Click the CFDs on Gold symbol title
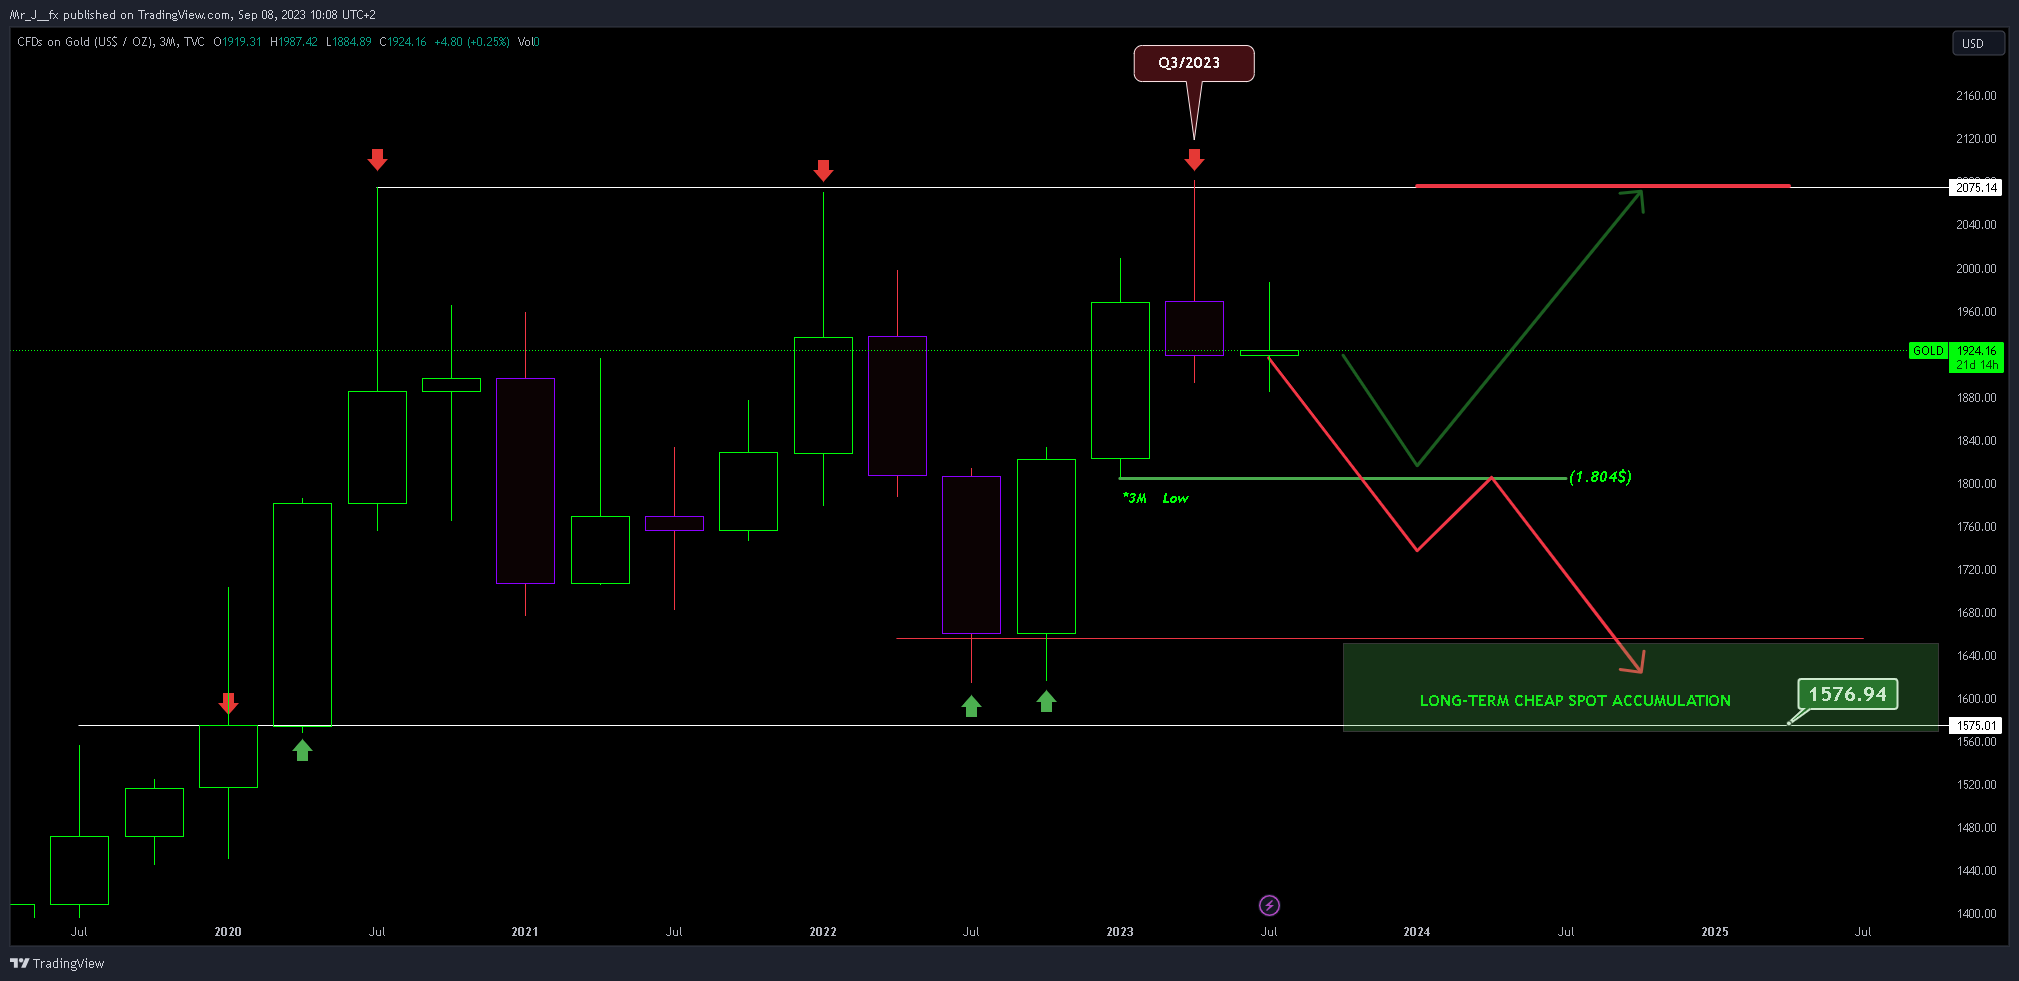The height and width of the screenshot is (981, 2019). point(111,42)
